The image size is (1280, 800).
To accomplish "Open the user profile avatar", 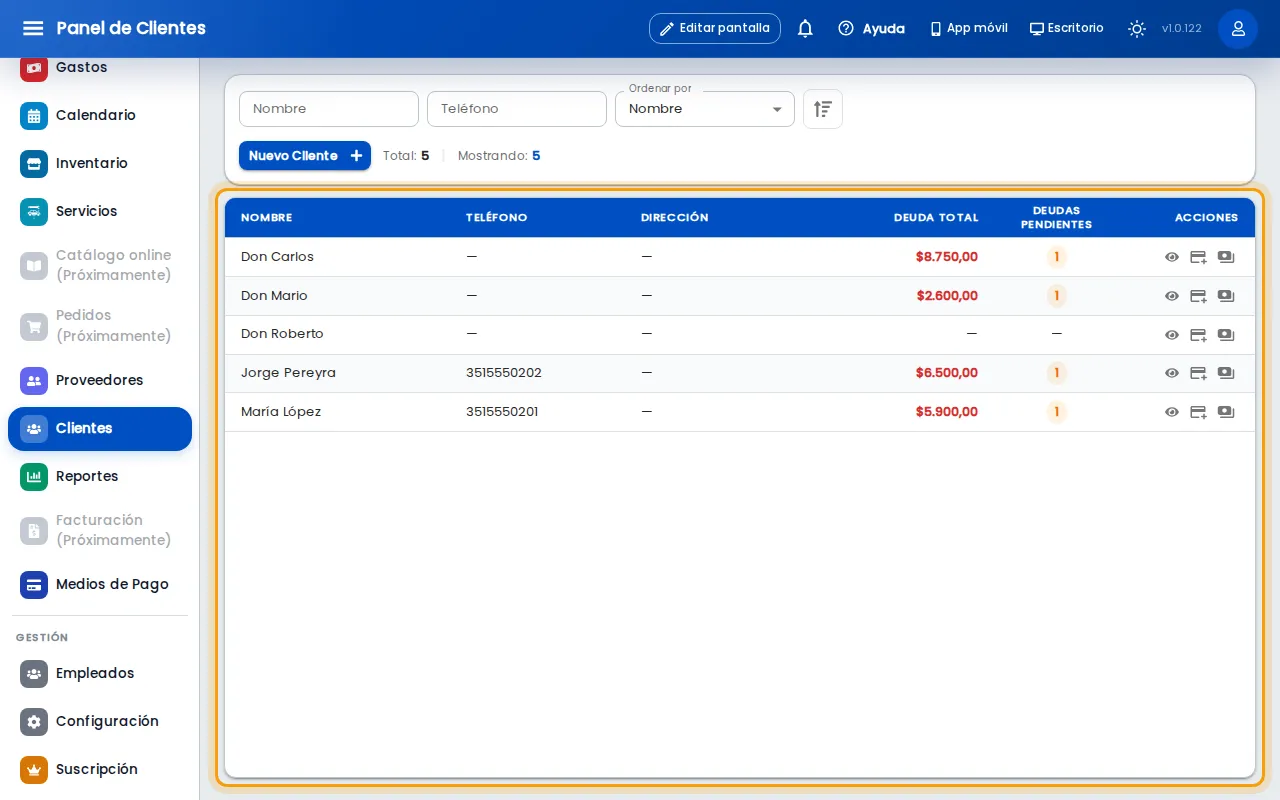I will pyautogui.click(x=1238, y=28).
